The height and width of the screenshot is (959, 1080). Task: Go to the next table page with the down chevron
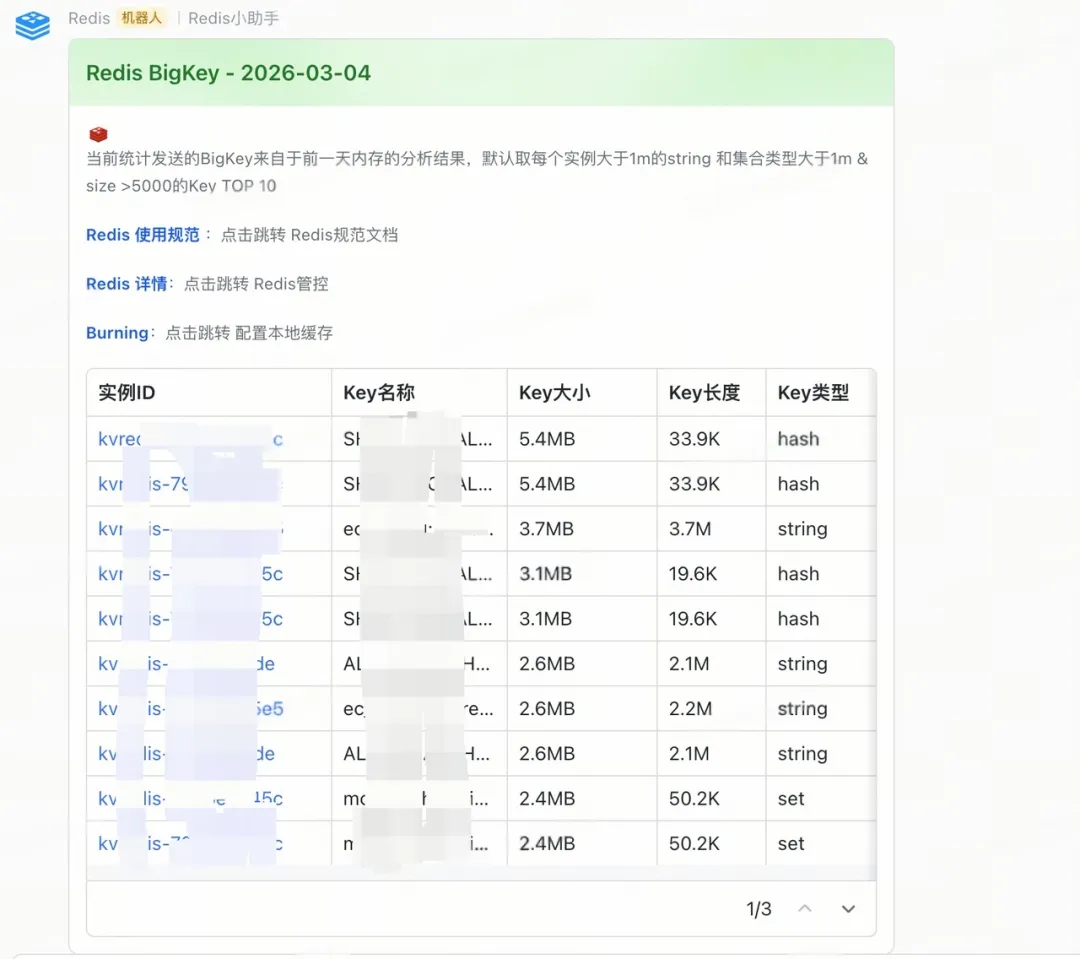point(849,909)
